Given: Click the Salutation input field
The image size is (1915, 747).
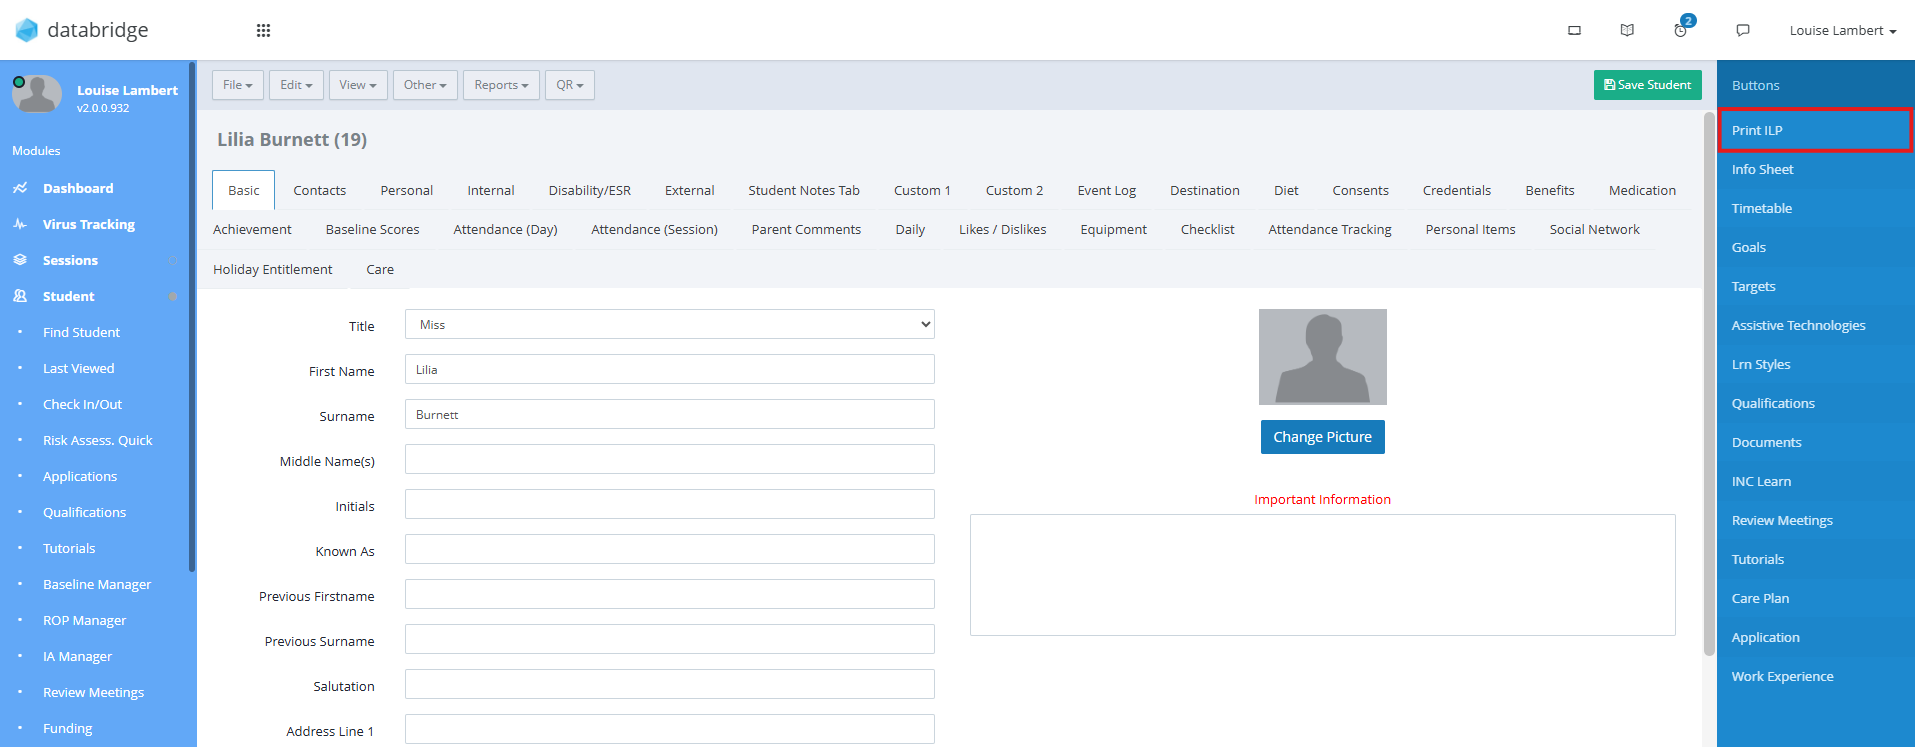Looking at the screenshot, I should 669,684.
